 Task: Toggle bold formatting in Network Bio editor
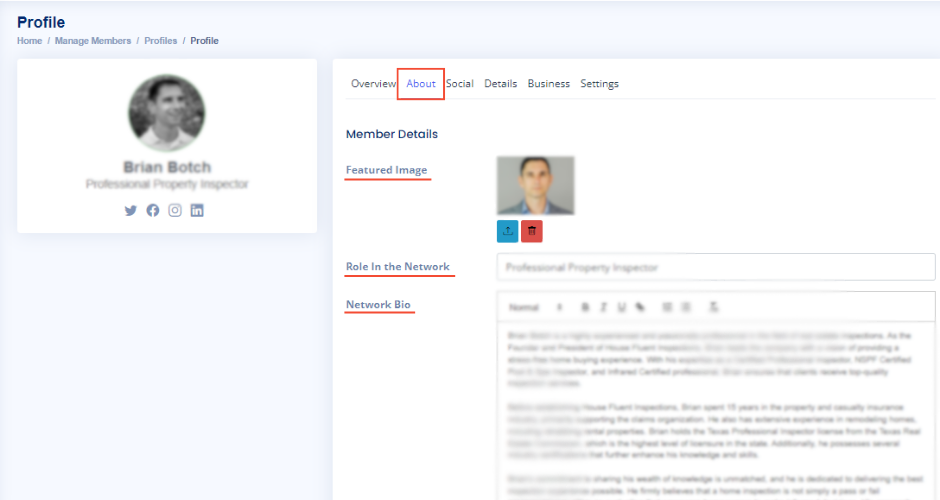click(586, 307)
